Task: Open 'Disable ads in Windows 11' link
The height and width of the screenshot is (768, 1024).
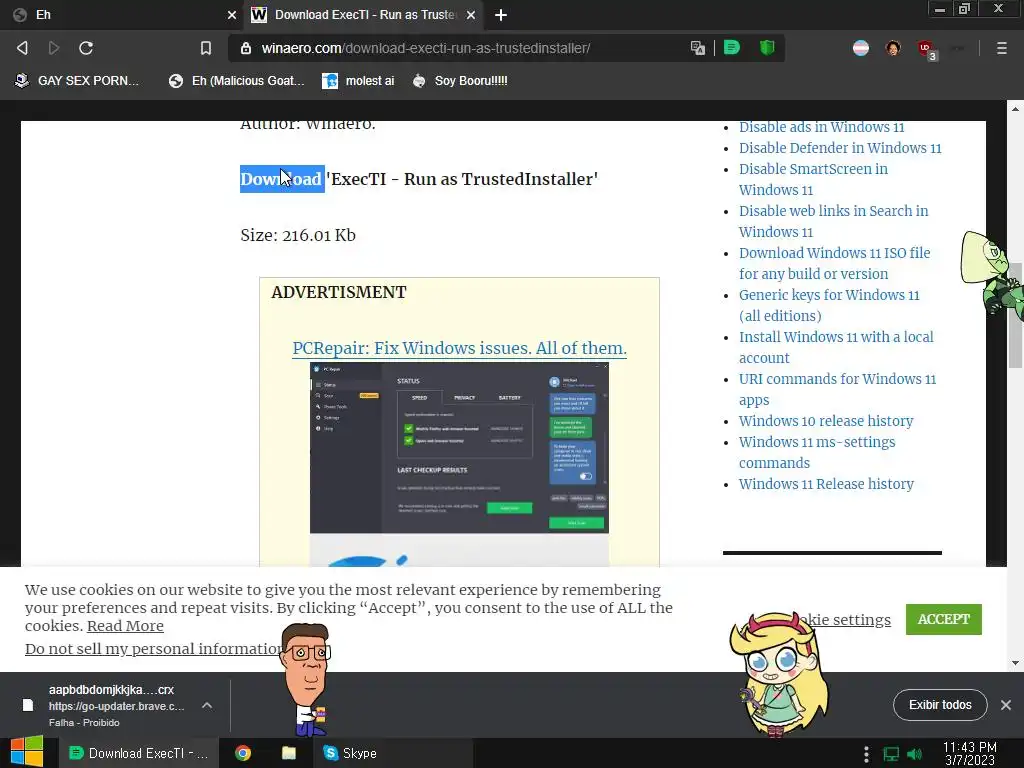Action: 822,127
